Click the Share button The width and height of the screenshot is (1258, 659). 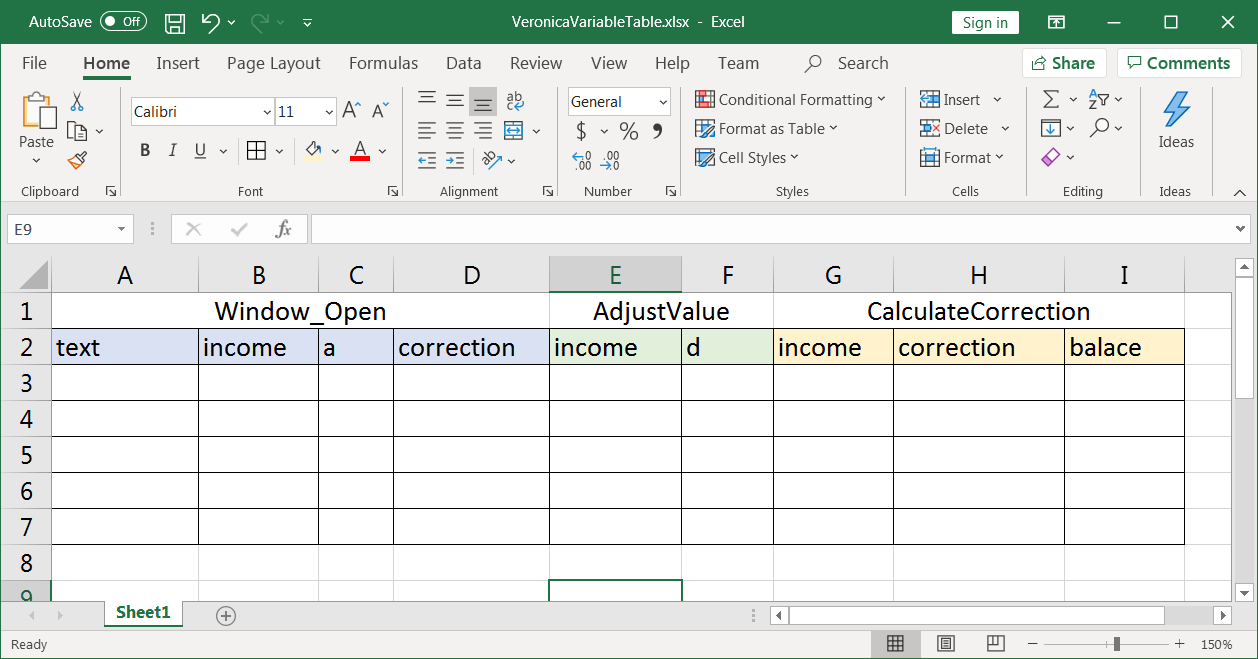click(1064, 63)
